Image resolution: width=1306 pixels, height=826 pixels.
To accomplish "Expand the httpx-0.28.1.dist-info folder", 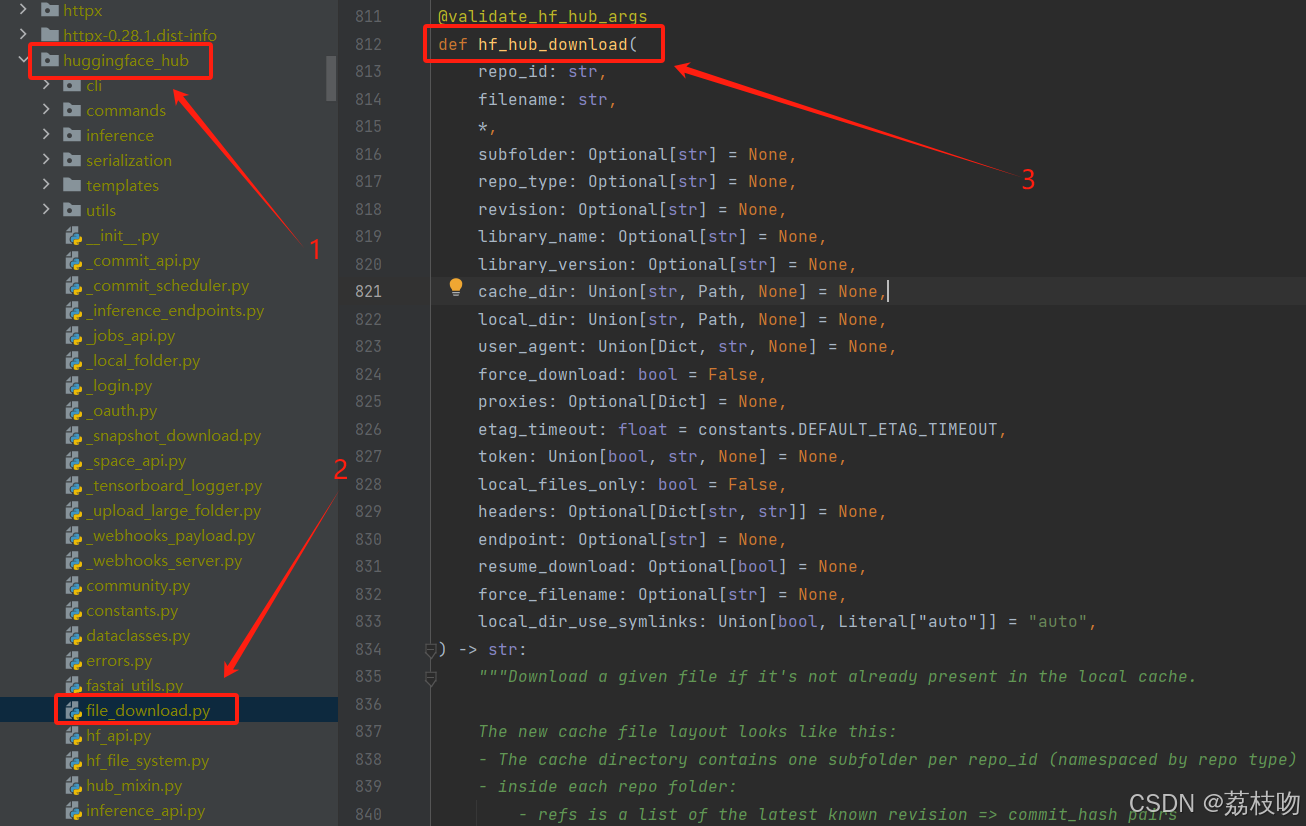I will pos(24,35).
